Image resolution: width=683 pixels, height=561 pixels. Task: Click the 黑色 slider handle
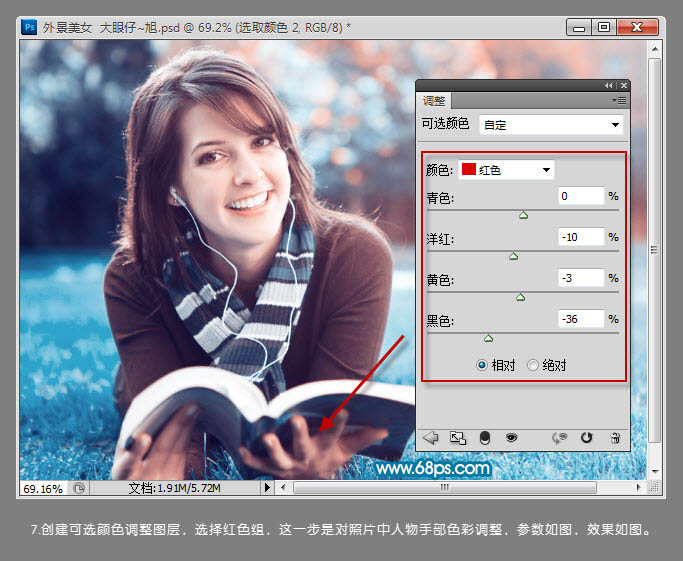click(488, 338)
